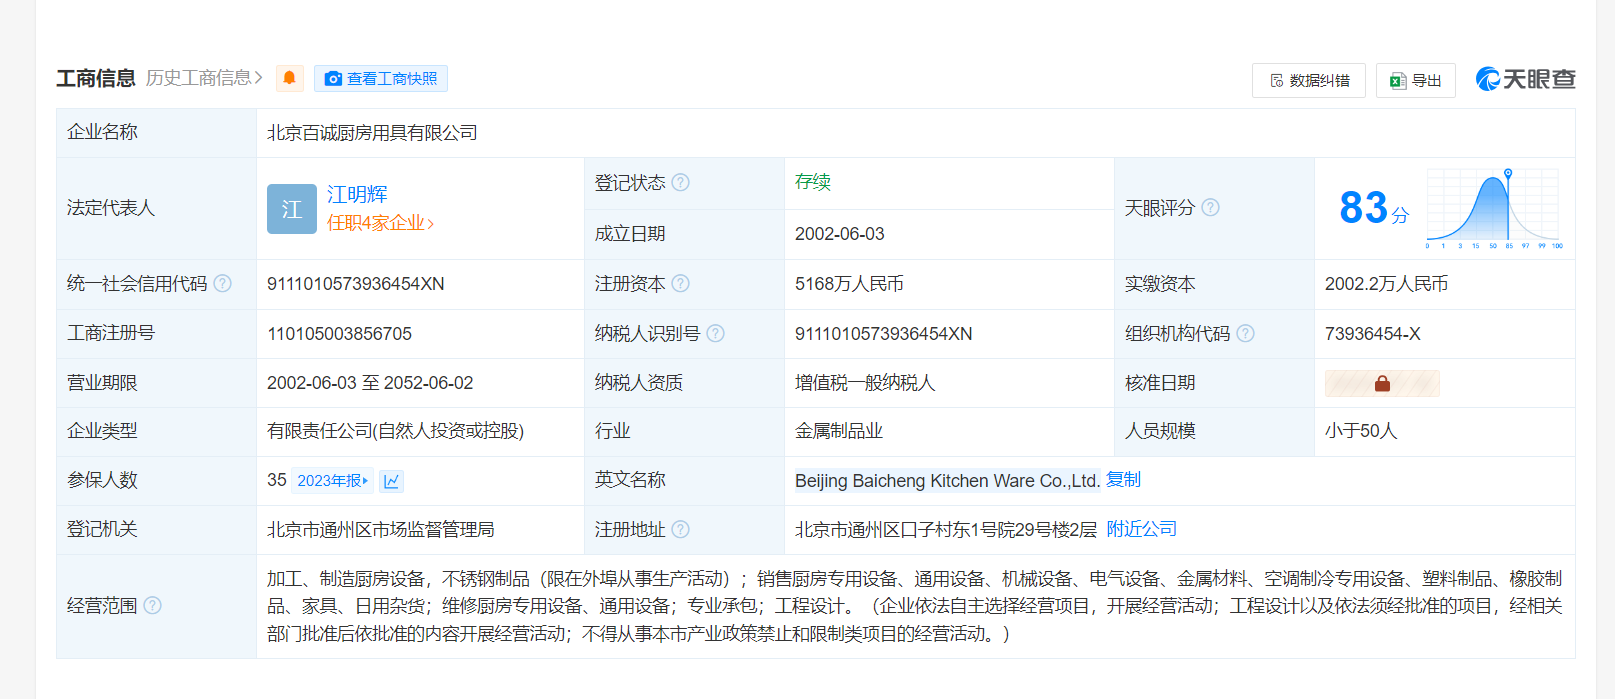Select registration authority 北京市通州区市场监督管理局
Viewport: 1615px width, 699px height.
381,530
